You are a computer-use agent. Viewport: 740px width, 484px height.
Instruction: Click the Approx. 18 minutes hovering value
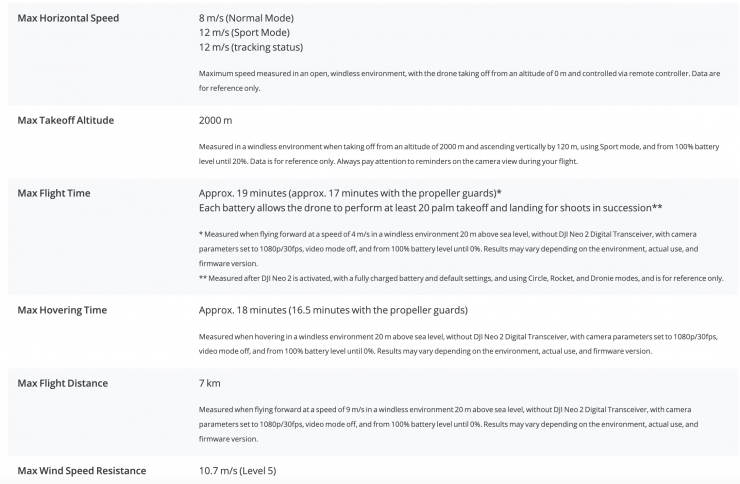click(x=334, y=310)
